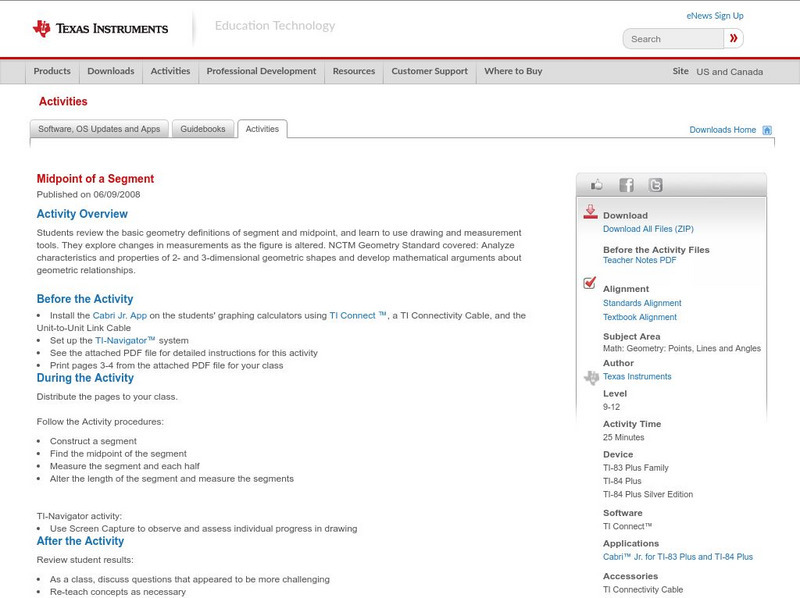800x598 pixels.
Task: Click the TI-83 Plus Family device
Action: coord(636,468)
